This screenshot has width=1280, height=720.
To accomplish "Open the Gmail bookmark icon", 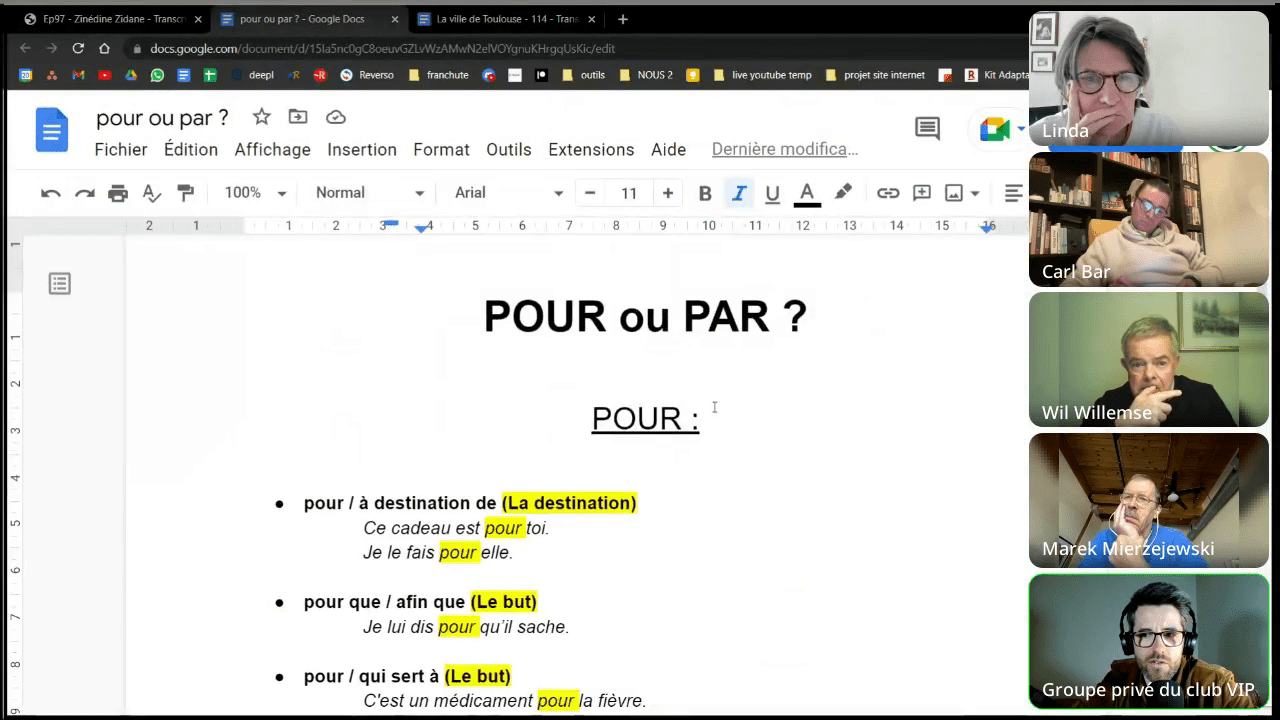I will 78,75.
